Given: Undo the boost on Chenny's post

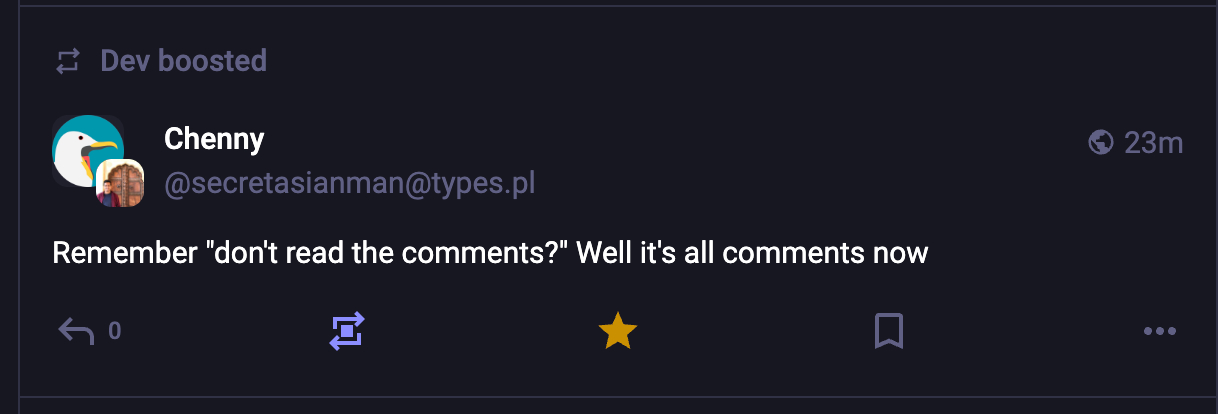Looking at the screenshot, I should (347, 330).
